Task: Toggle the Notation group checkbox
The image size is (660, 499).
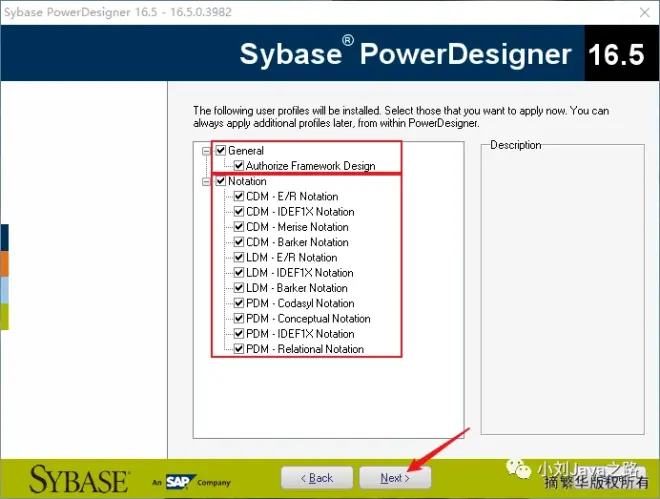Action: pos(221,181)
